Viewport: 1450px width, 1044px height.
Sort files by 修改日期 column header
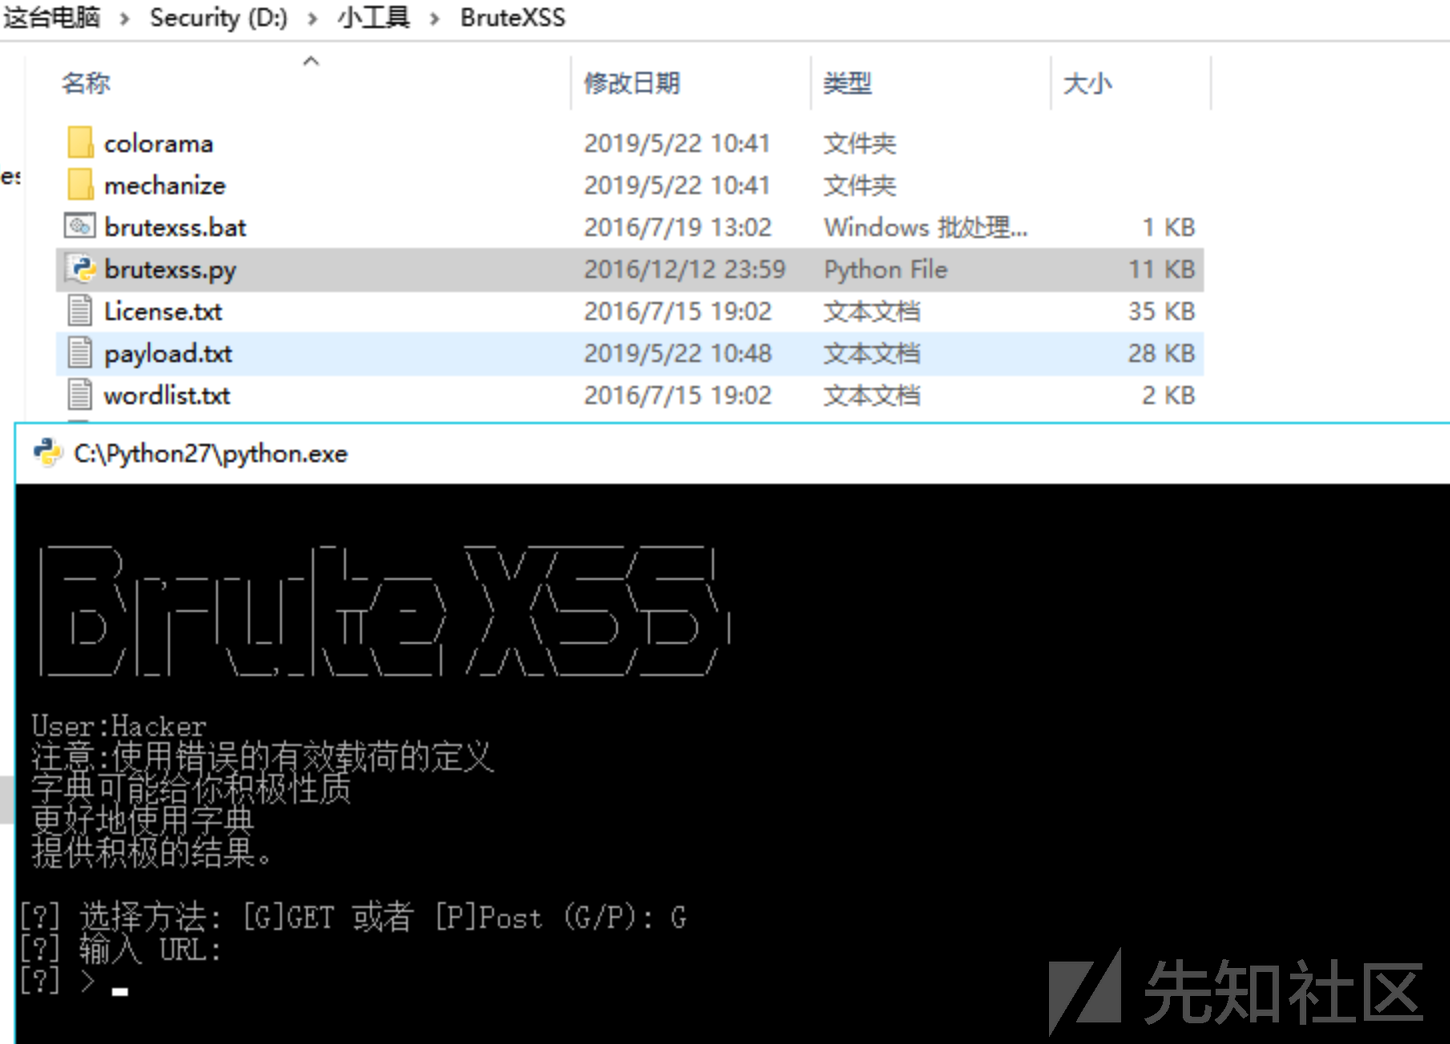(632, 83)
